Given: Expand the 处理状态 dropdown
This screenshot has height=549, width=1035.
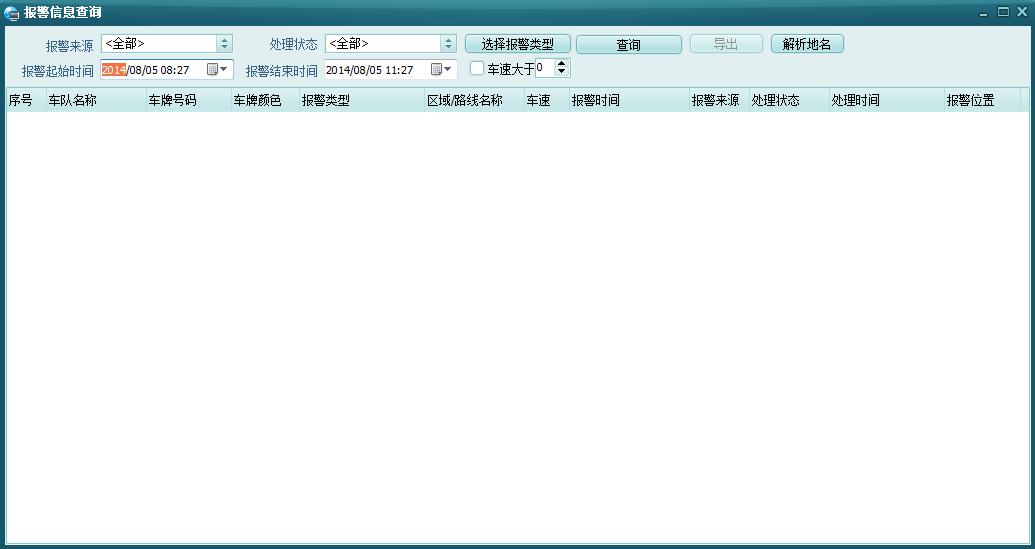Looking at the screenshot, I should (x=448, y=44).
